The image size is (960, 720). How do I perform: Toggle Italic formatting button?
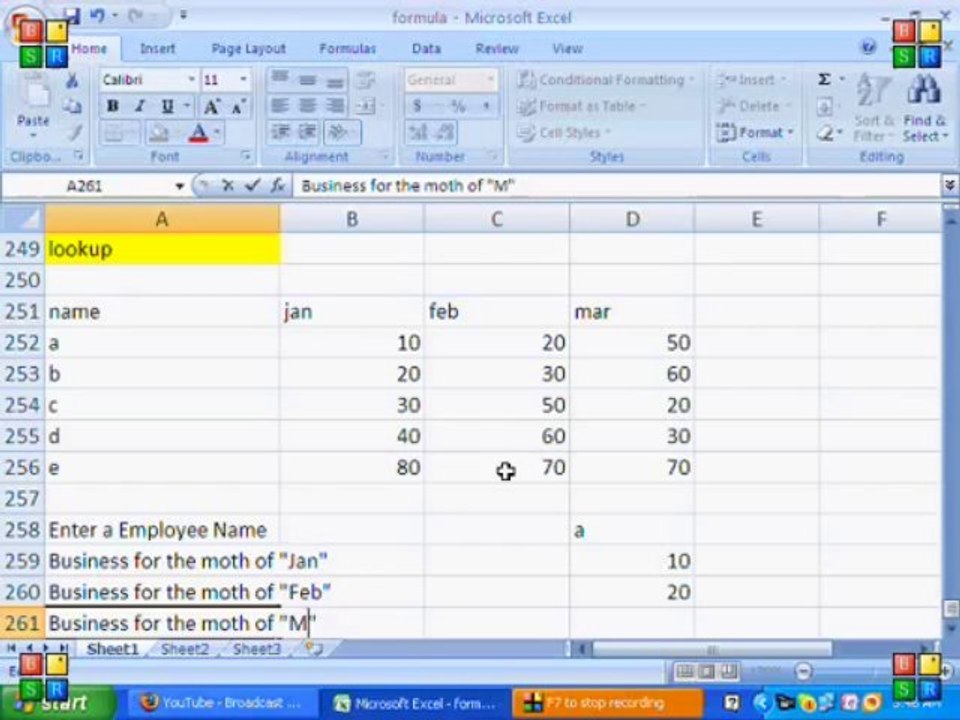point(140,106)
